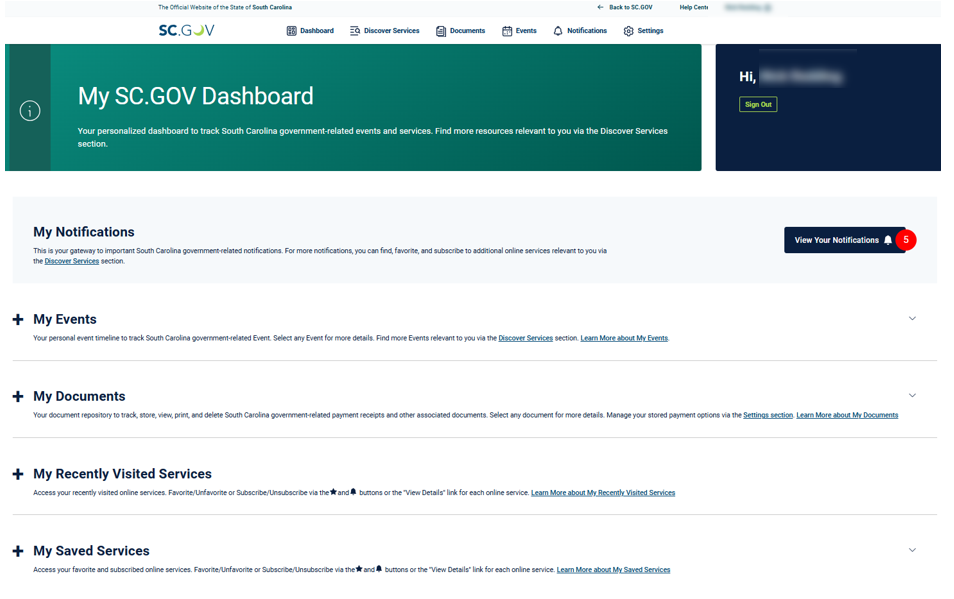Click My Recently Visited Services heading

click(x=122, y=474)
